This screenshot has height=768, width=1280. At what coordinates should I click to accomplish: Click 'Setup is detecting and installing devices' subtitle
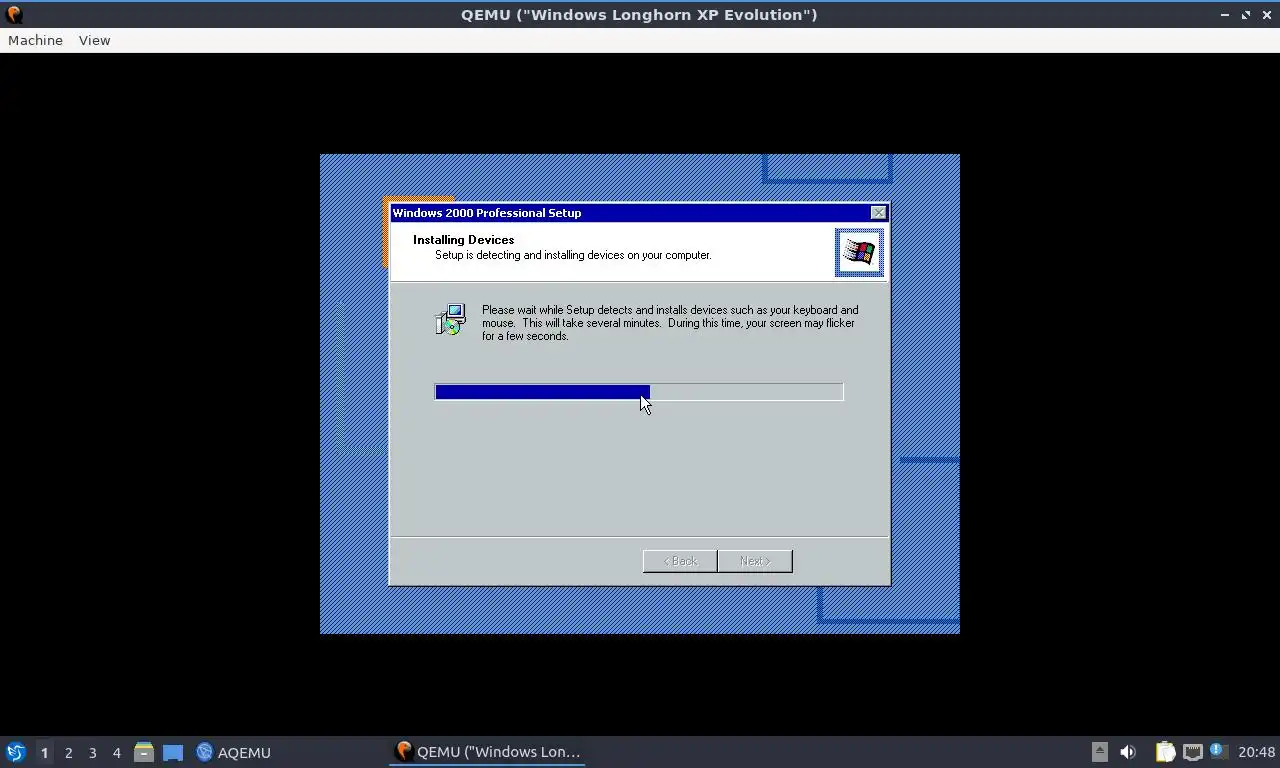(573, 255)
